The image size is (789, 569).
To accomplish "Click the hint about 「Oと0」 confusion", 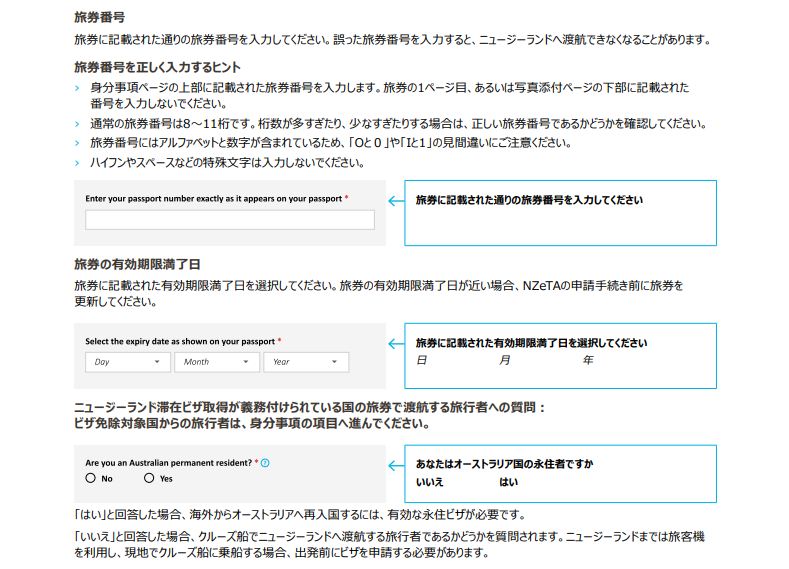I will pos(331,143).
